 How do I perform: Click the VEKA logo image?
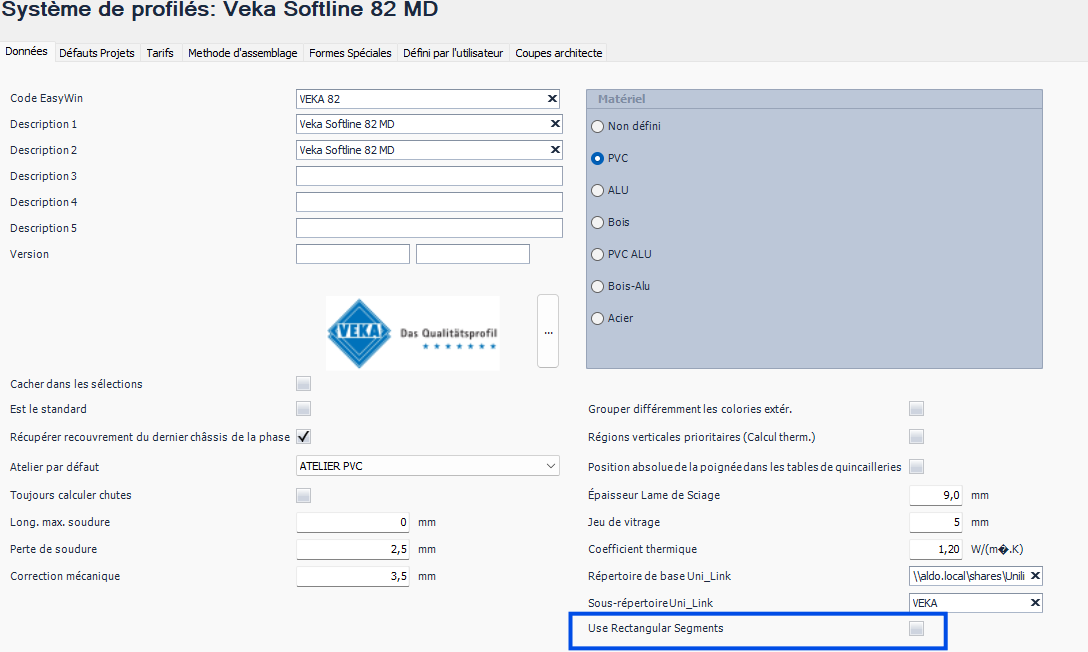click(x=413, y=333)
